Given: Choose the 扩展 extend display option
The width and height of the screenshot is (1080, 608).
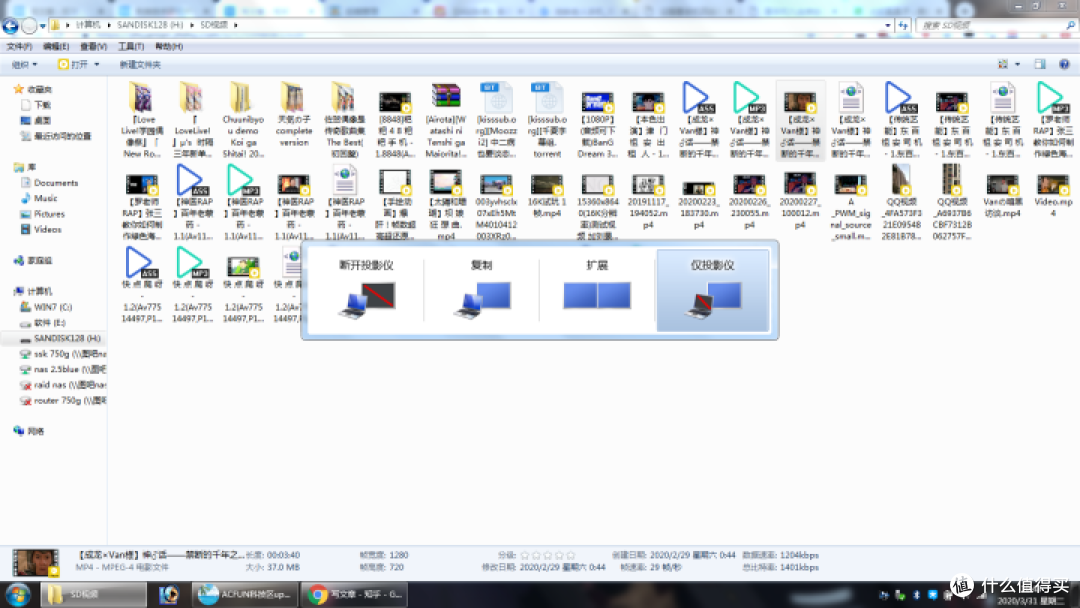Looking at the screenshot, I should 597,291.
